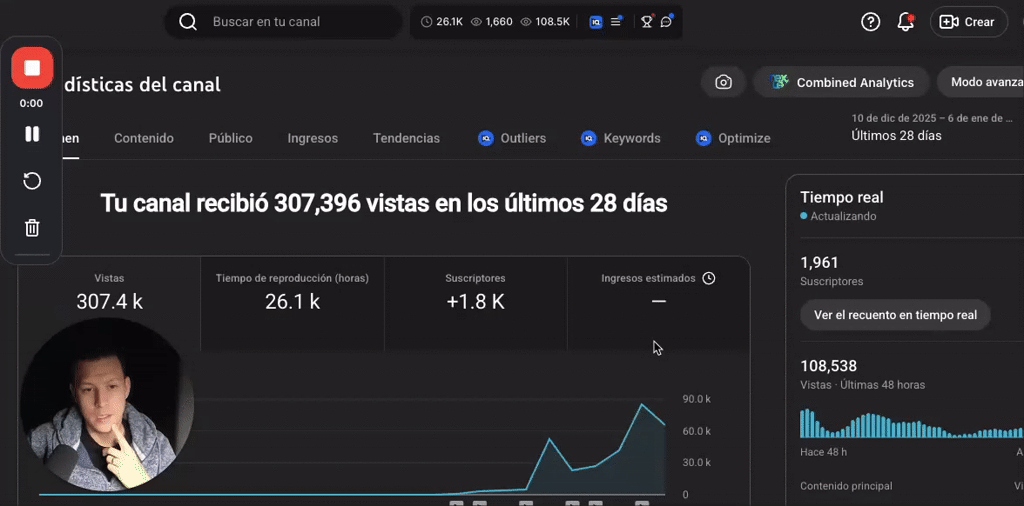1024x506 pixels.
Task: Click the 'Tiempo real' panel heading
Action: (842, 197)
